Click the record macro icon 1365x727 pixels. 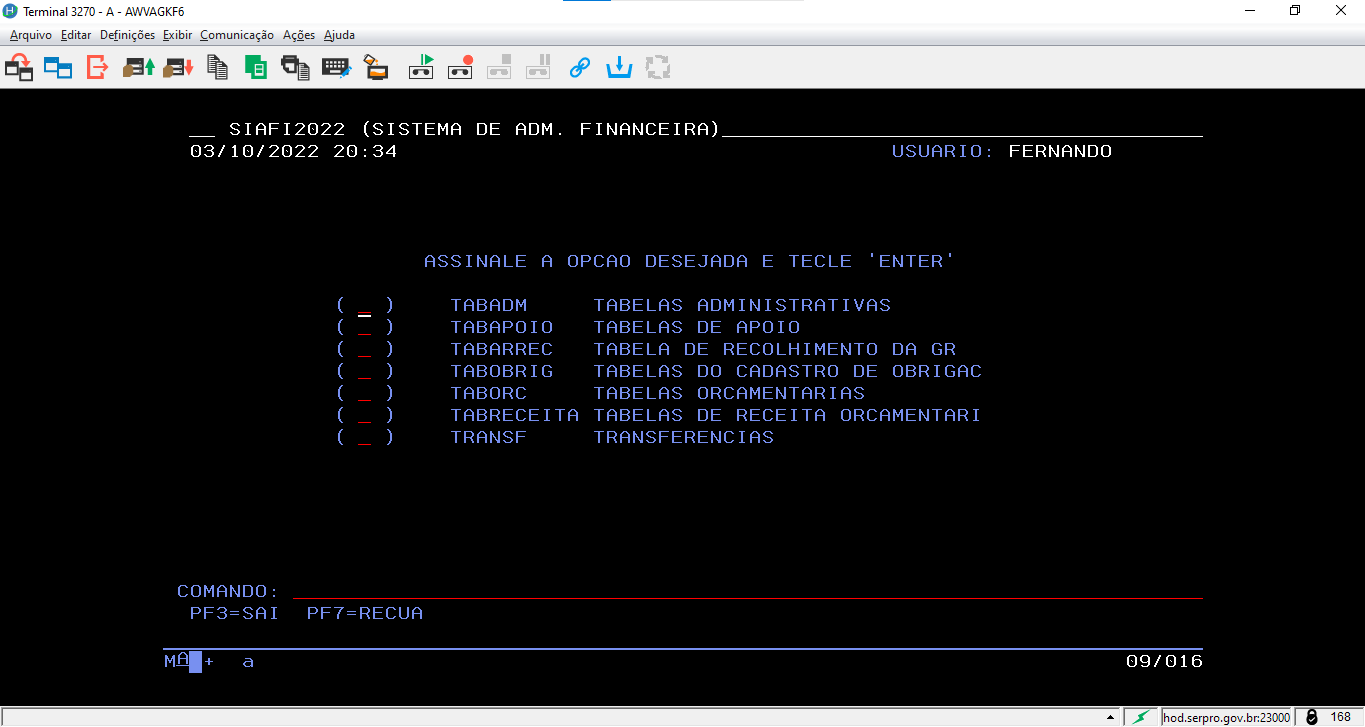click(460, 68)
